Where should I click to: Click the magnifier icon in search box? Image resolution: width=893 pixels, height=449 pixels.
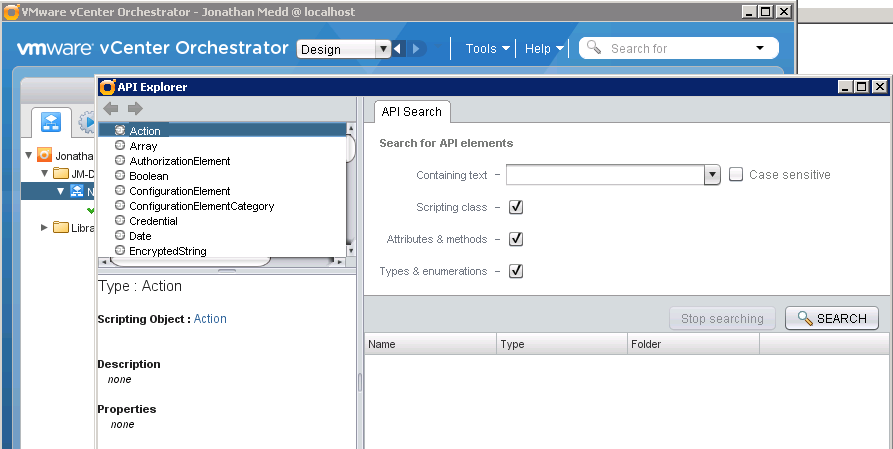tap(593, 47)
